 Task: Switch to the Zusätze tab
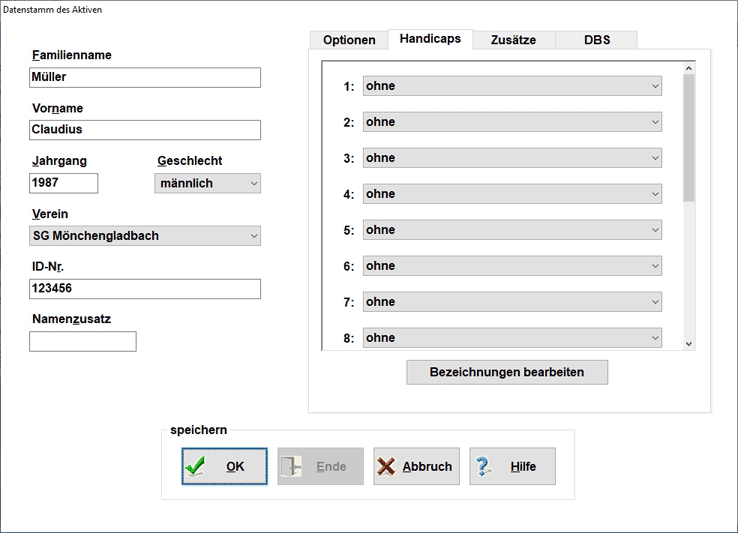513,40
